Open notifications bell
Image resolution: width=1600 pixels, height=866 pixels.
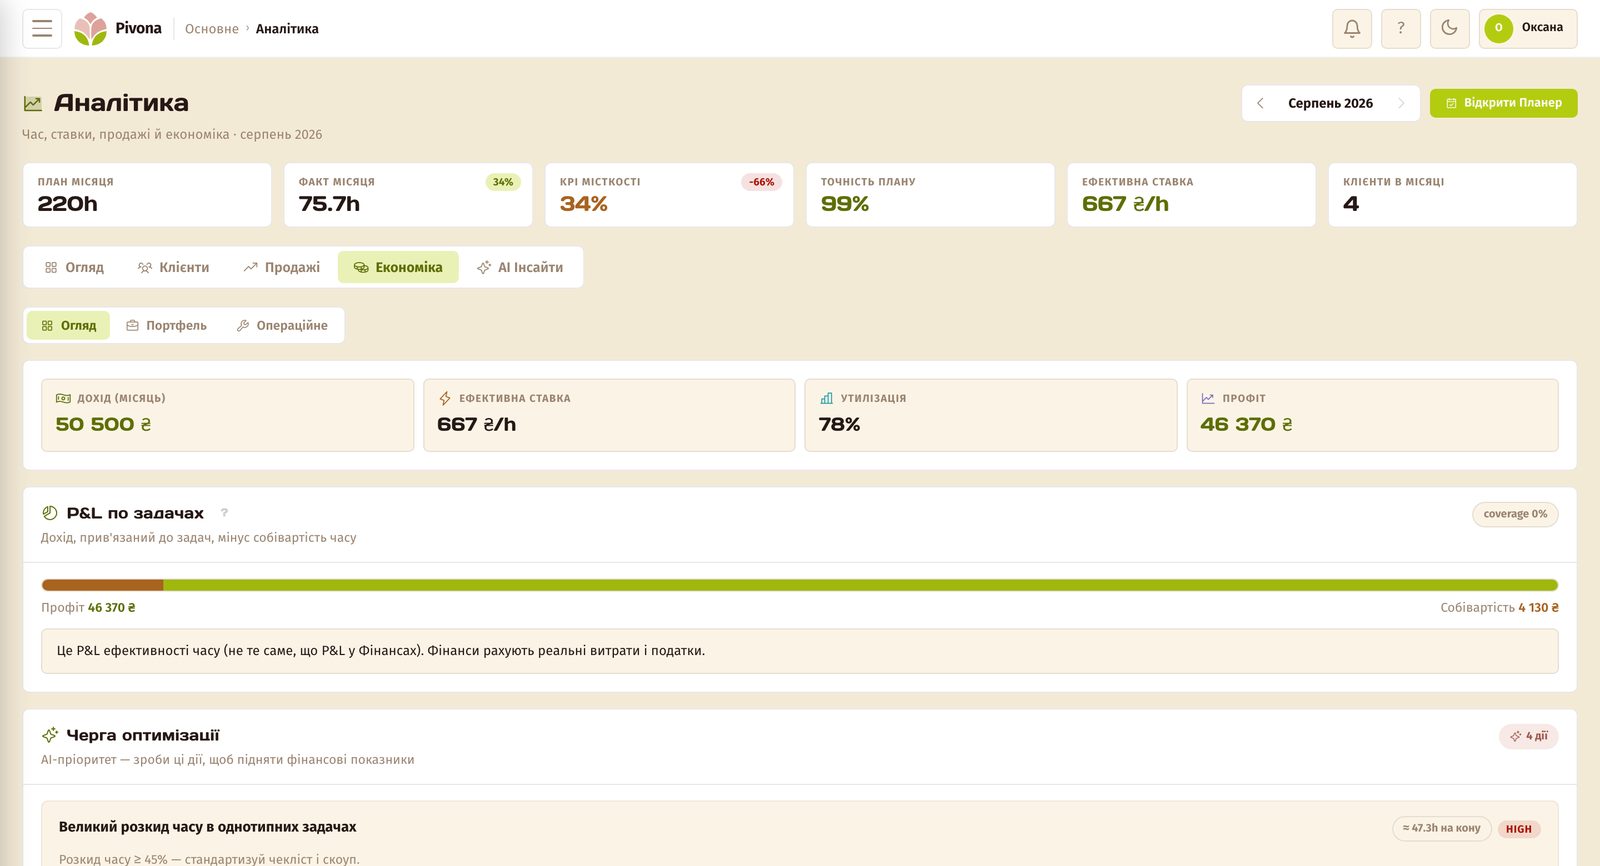(x=1352, y=29)
